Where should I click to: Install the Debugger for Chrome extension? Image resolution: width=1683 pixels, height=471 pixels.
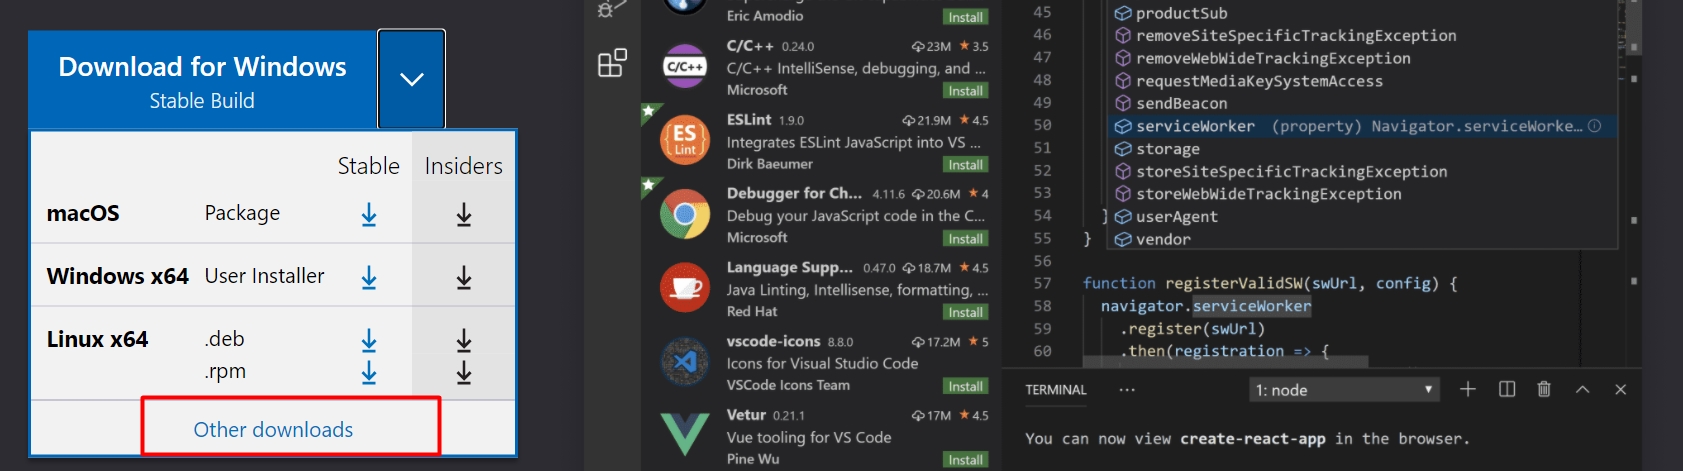965,239
